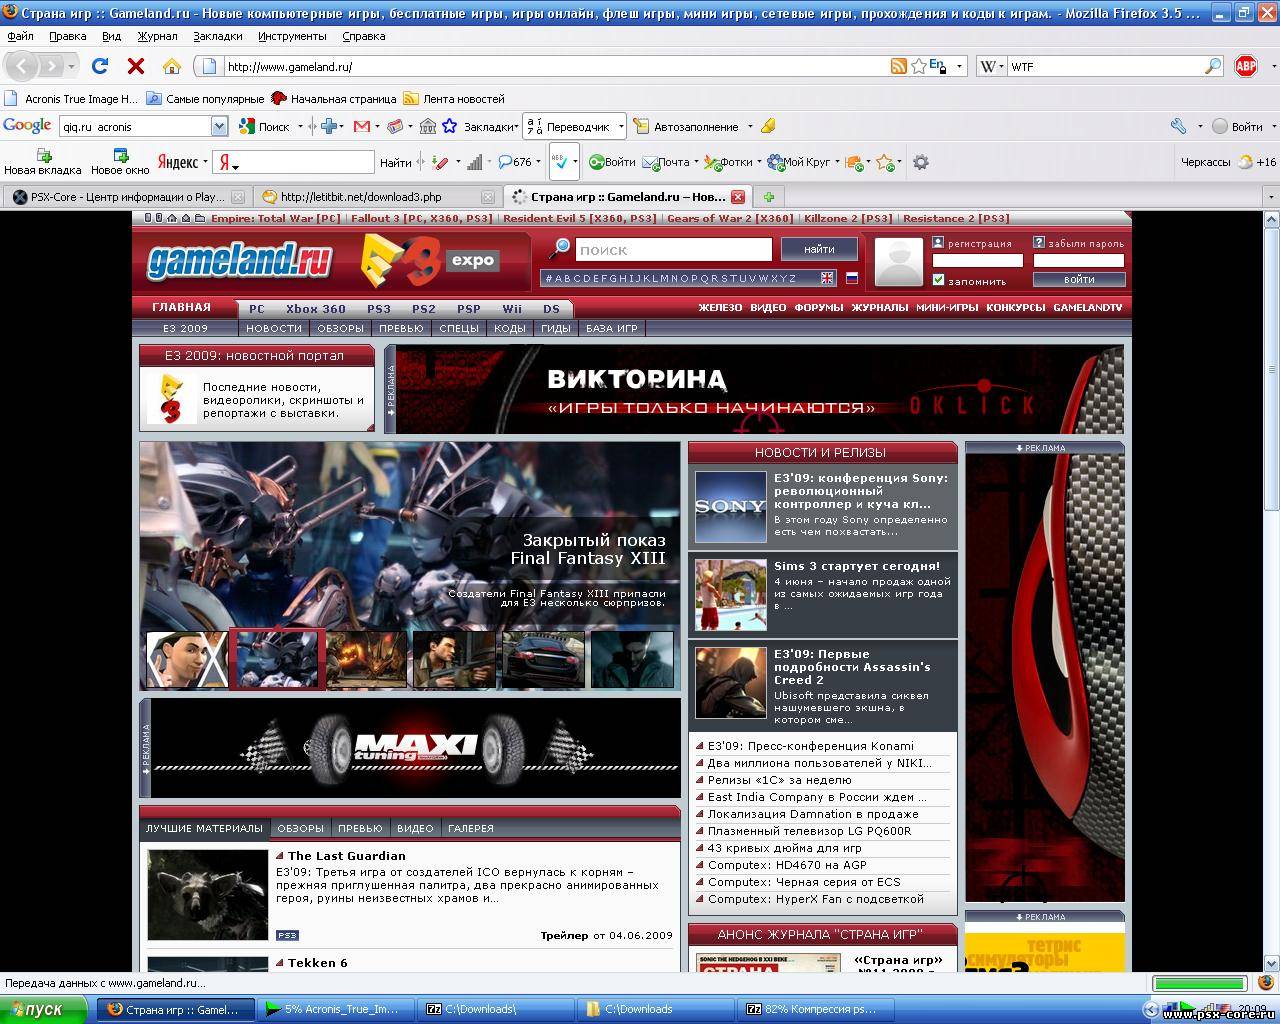The width and height of the screenshot is (1280, 1024).
Task: Add a new tab with green plus
Action: coord(768,197)
